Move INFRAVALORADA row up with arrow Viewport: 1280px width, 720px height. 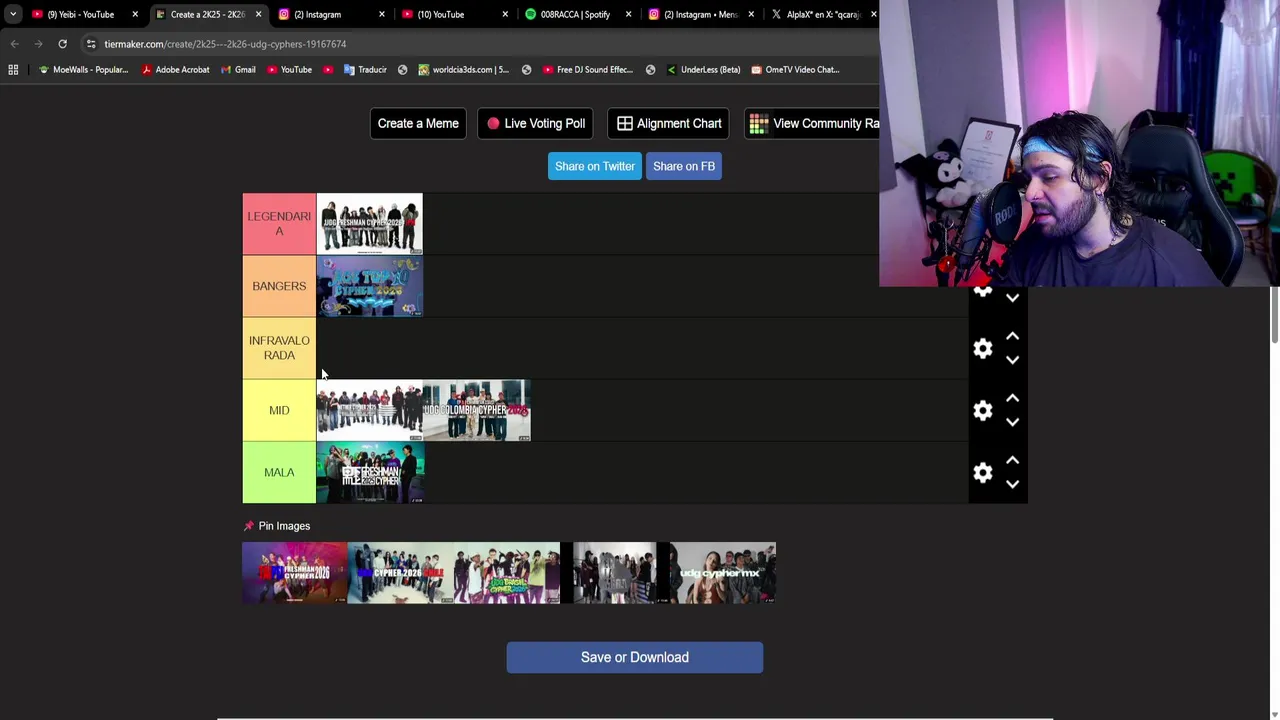[1012, 337]
